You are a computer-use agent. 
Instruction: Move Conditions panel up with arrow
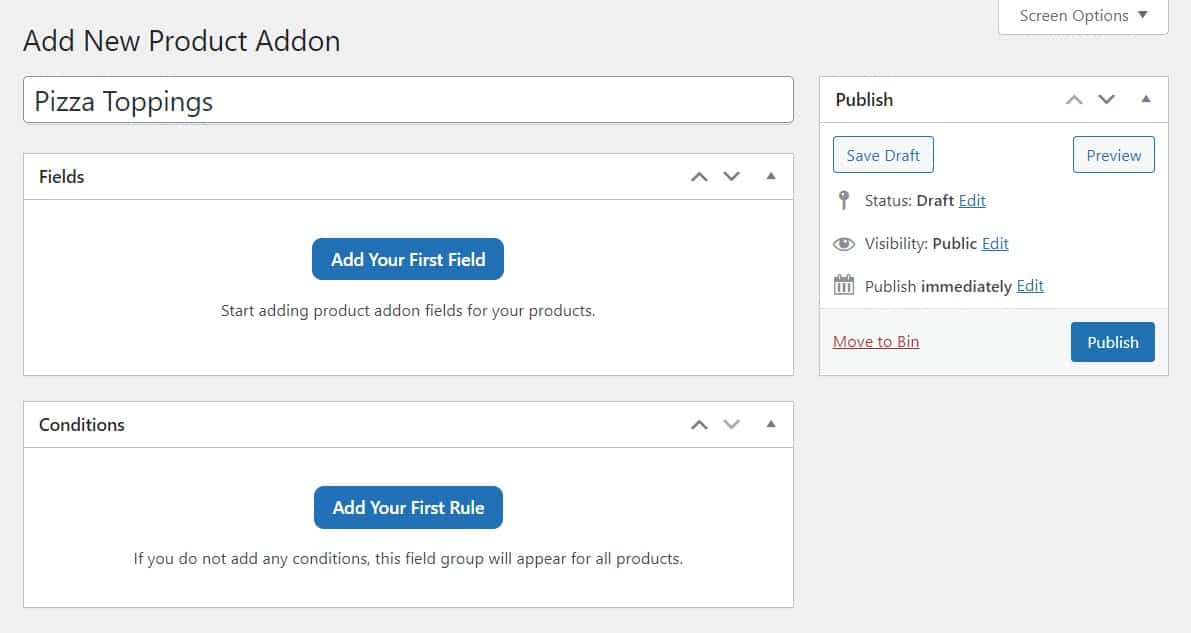pos(699,425)
